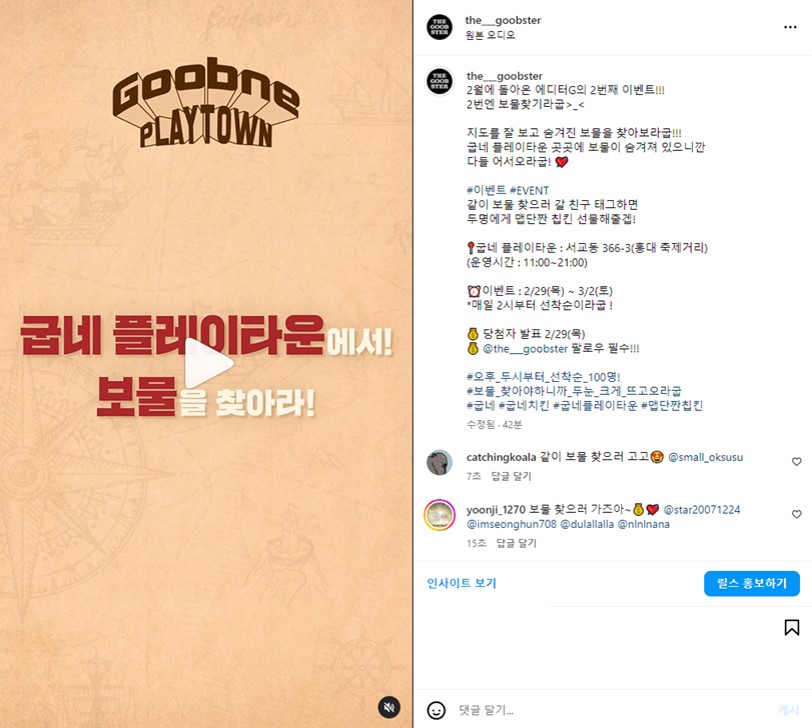
Task: Open the #굽네플레이타운 hashtag
Action: 594,405
